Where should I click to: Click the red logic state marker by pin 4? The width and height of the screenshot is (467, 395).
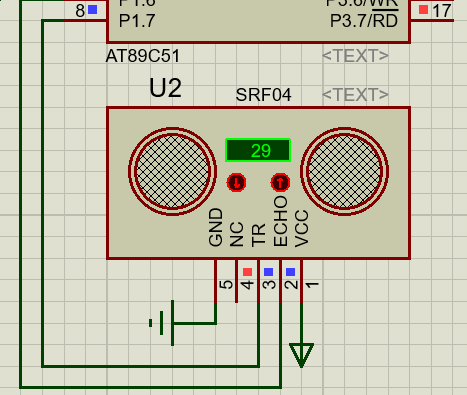click(x=247, y=272)
